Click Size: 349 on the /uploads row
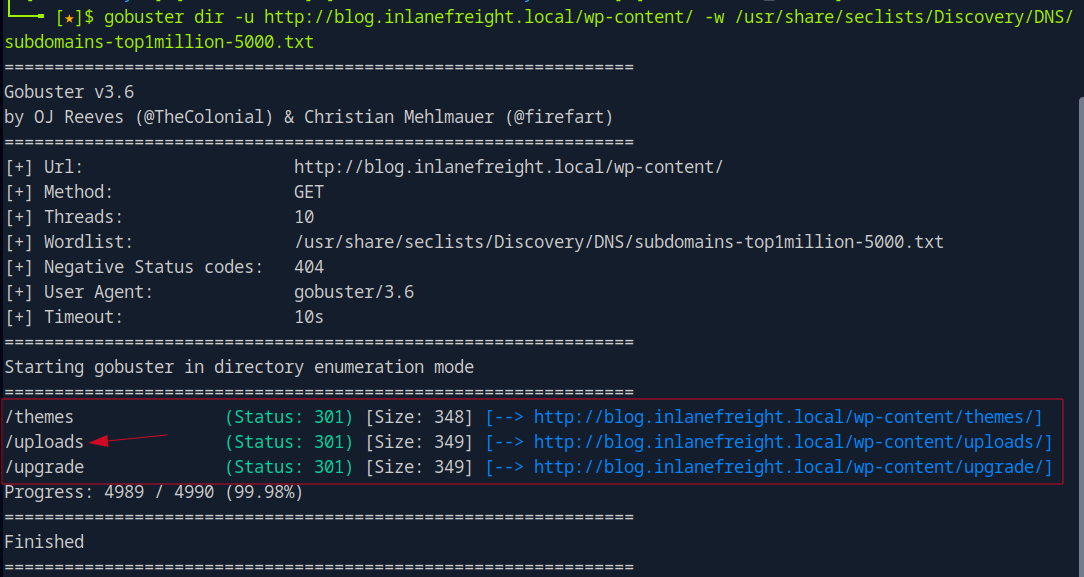This screenshot has width=1084, height=577. (x=419, y=442)
